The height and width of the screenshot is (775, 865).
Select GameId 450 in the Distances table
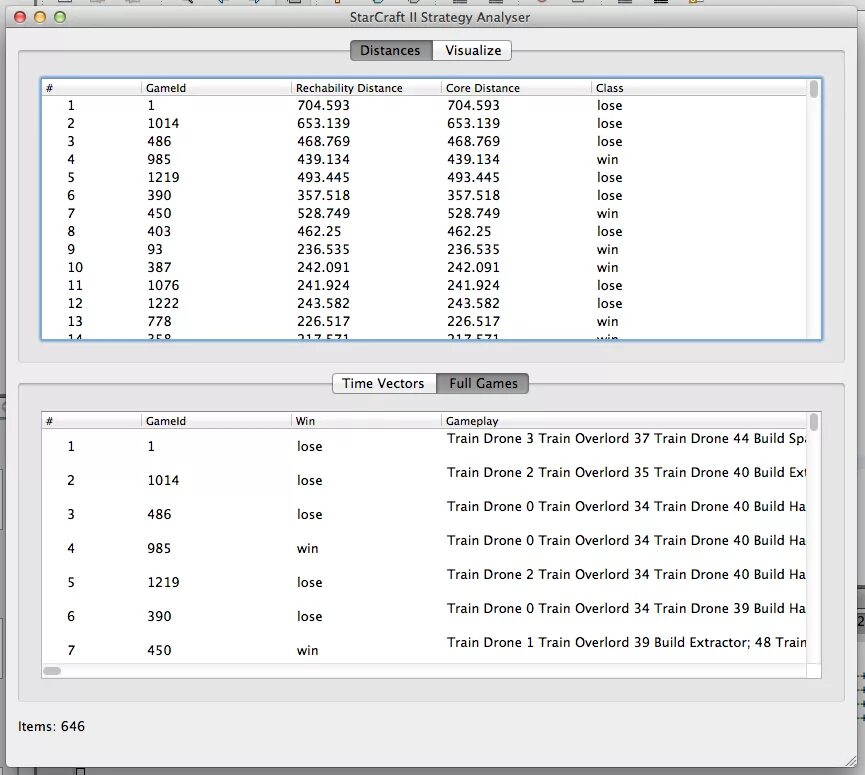click(159, 213)
